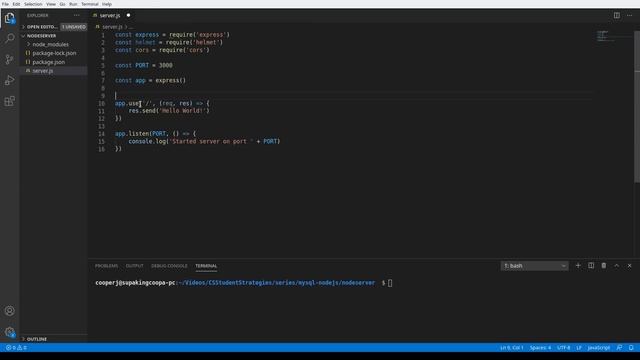Change language mode 'JavaScript' in status bar

point(598,348)
